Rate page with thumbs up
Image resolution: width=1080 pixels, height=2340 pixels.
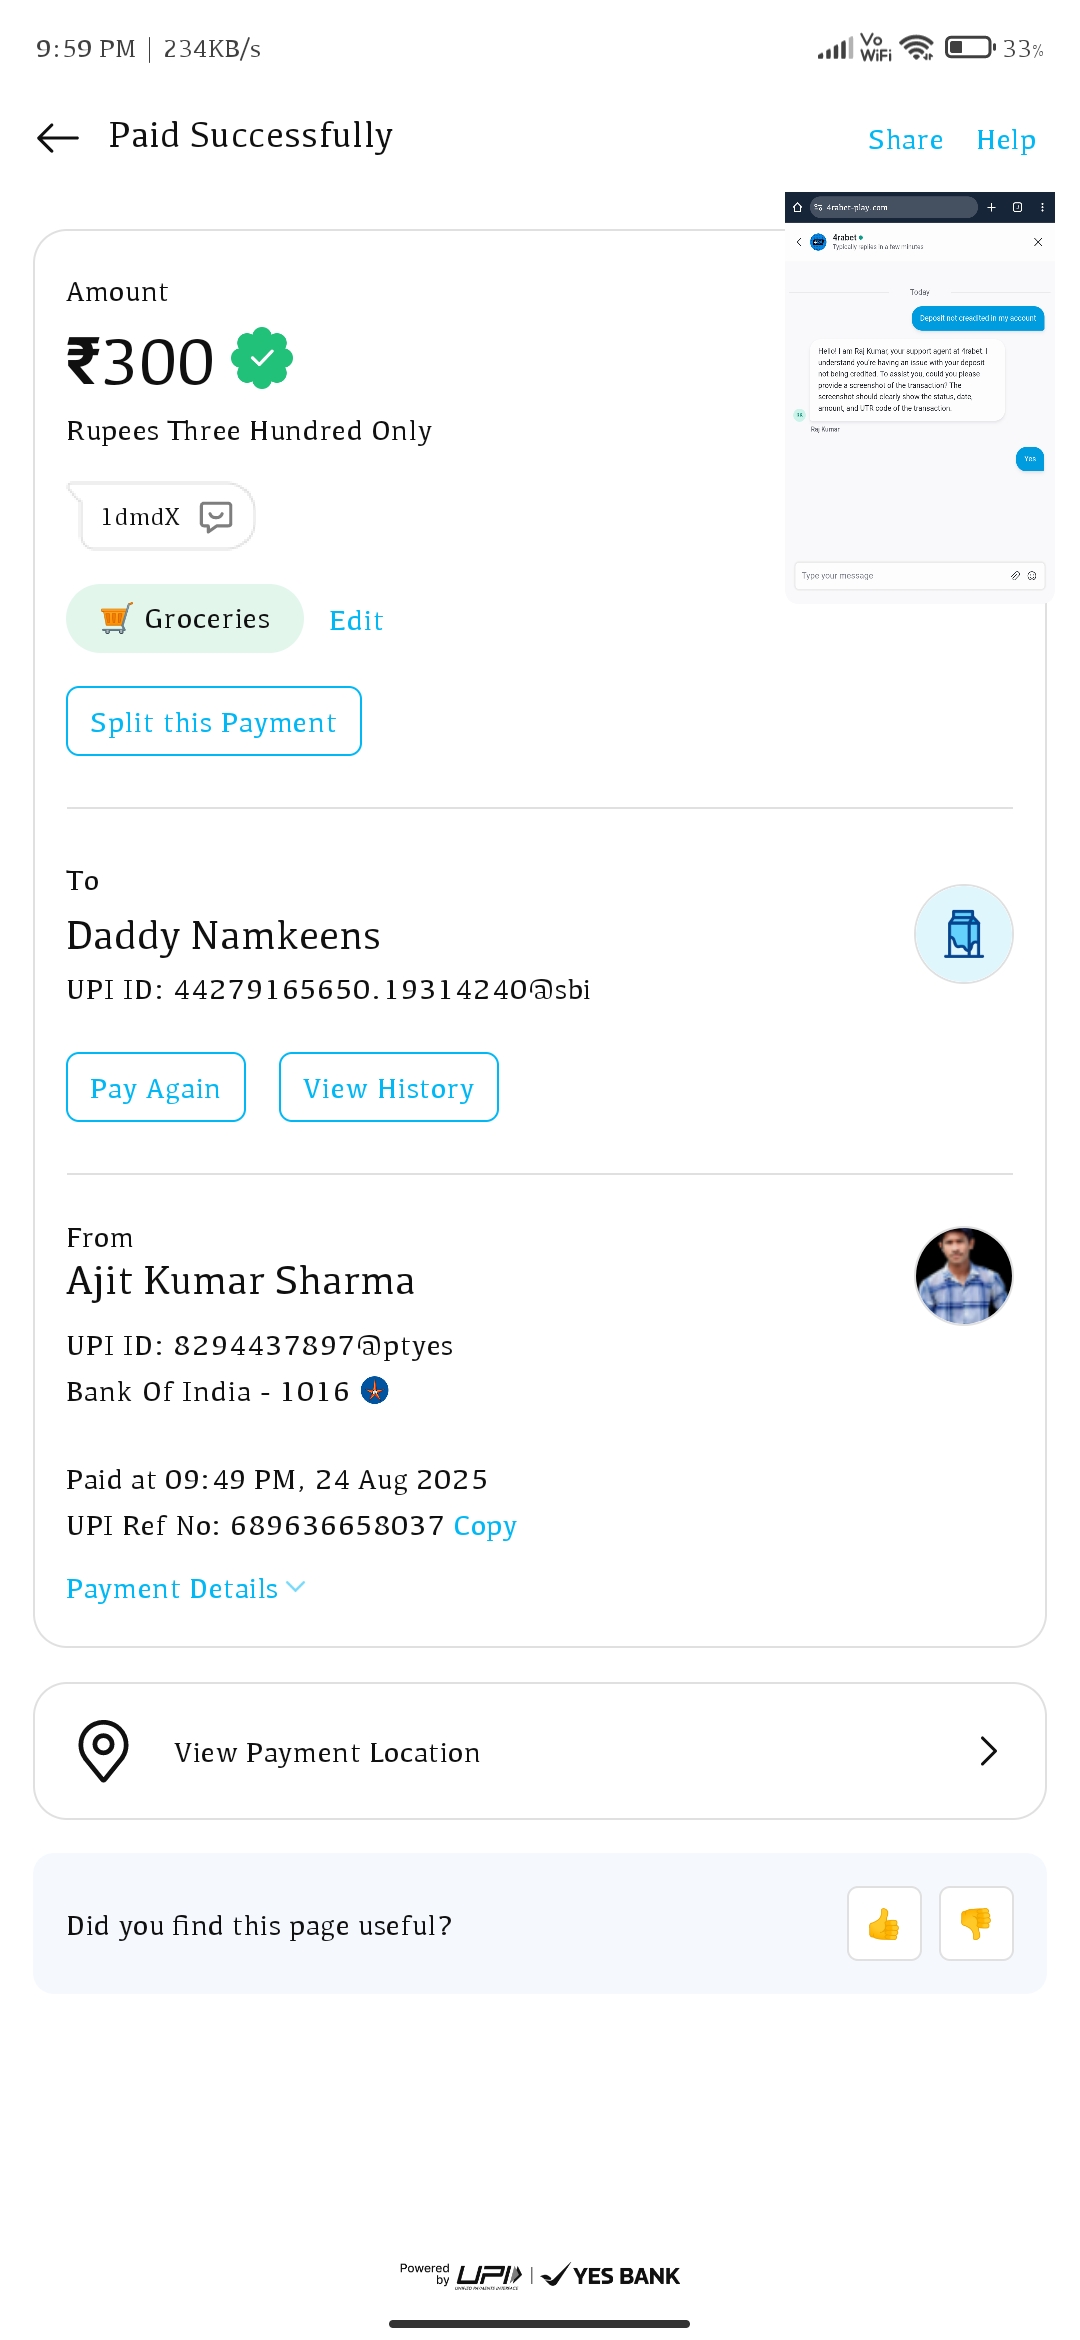[x=884, y=1924]
